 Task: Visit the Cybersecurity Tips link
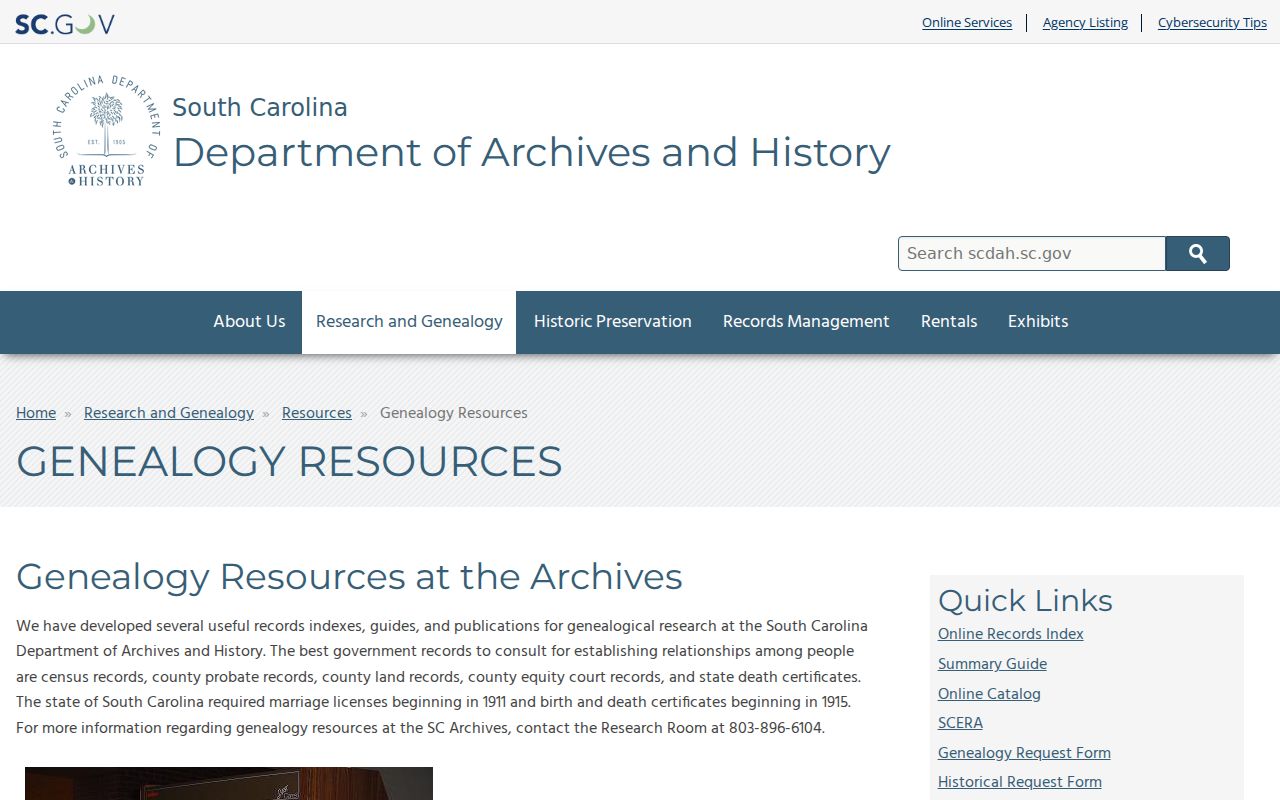click(x=1212, y=23)
